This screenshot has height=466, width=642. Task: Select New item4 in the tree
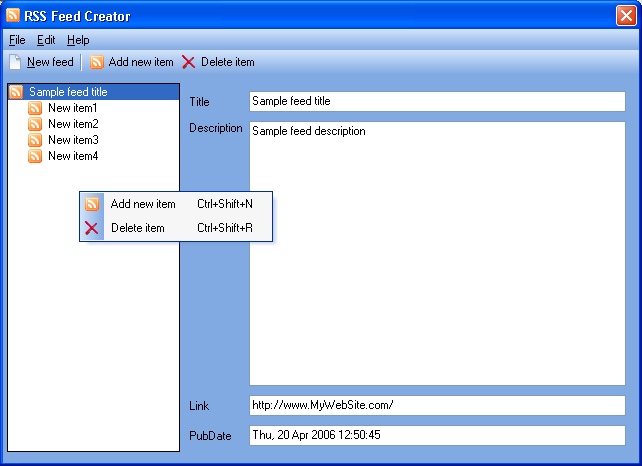[x=73, y=156]
